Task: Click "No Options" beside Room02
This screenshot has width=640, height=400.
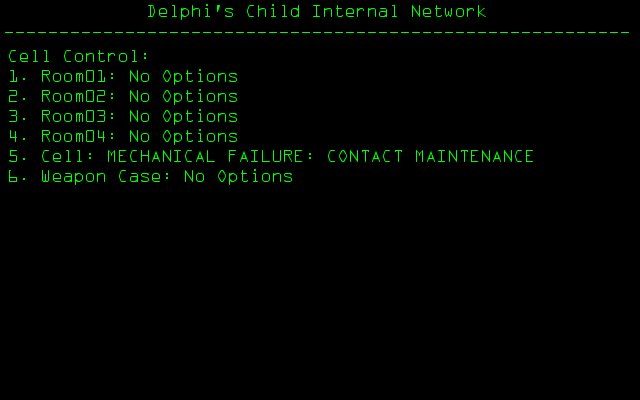Action: 183,96
